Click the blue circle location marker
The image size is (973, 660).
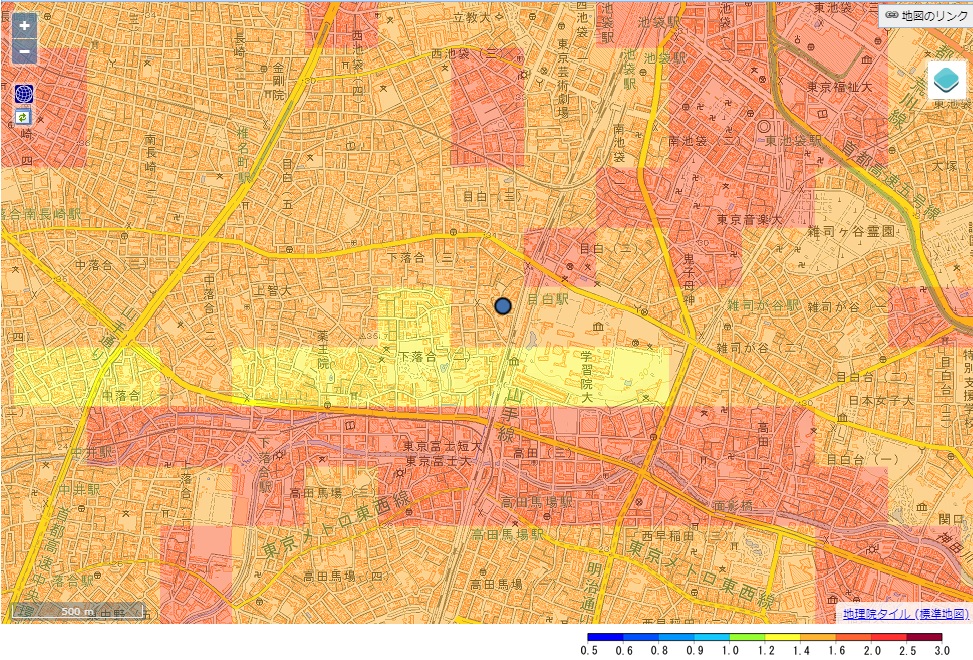click(x=503, y=306)
